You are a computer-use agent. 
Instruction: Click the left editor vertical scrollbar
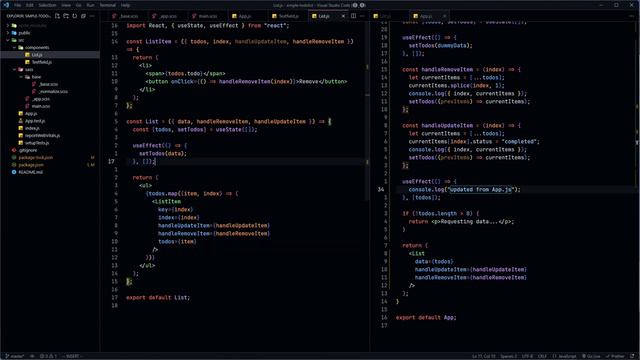[367, 110]
